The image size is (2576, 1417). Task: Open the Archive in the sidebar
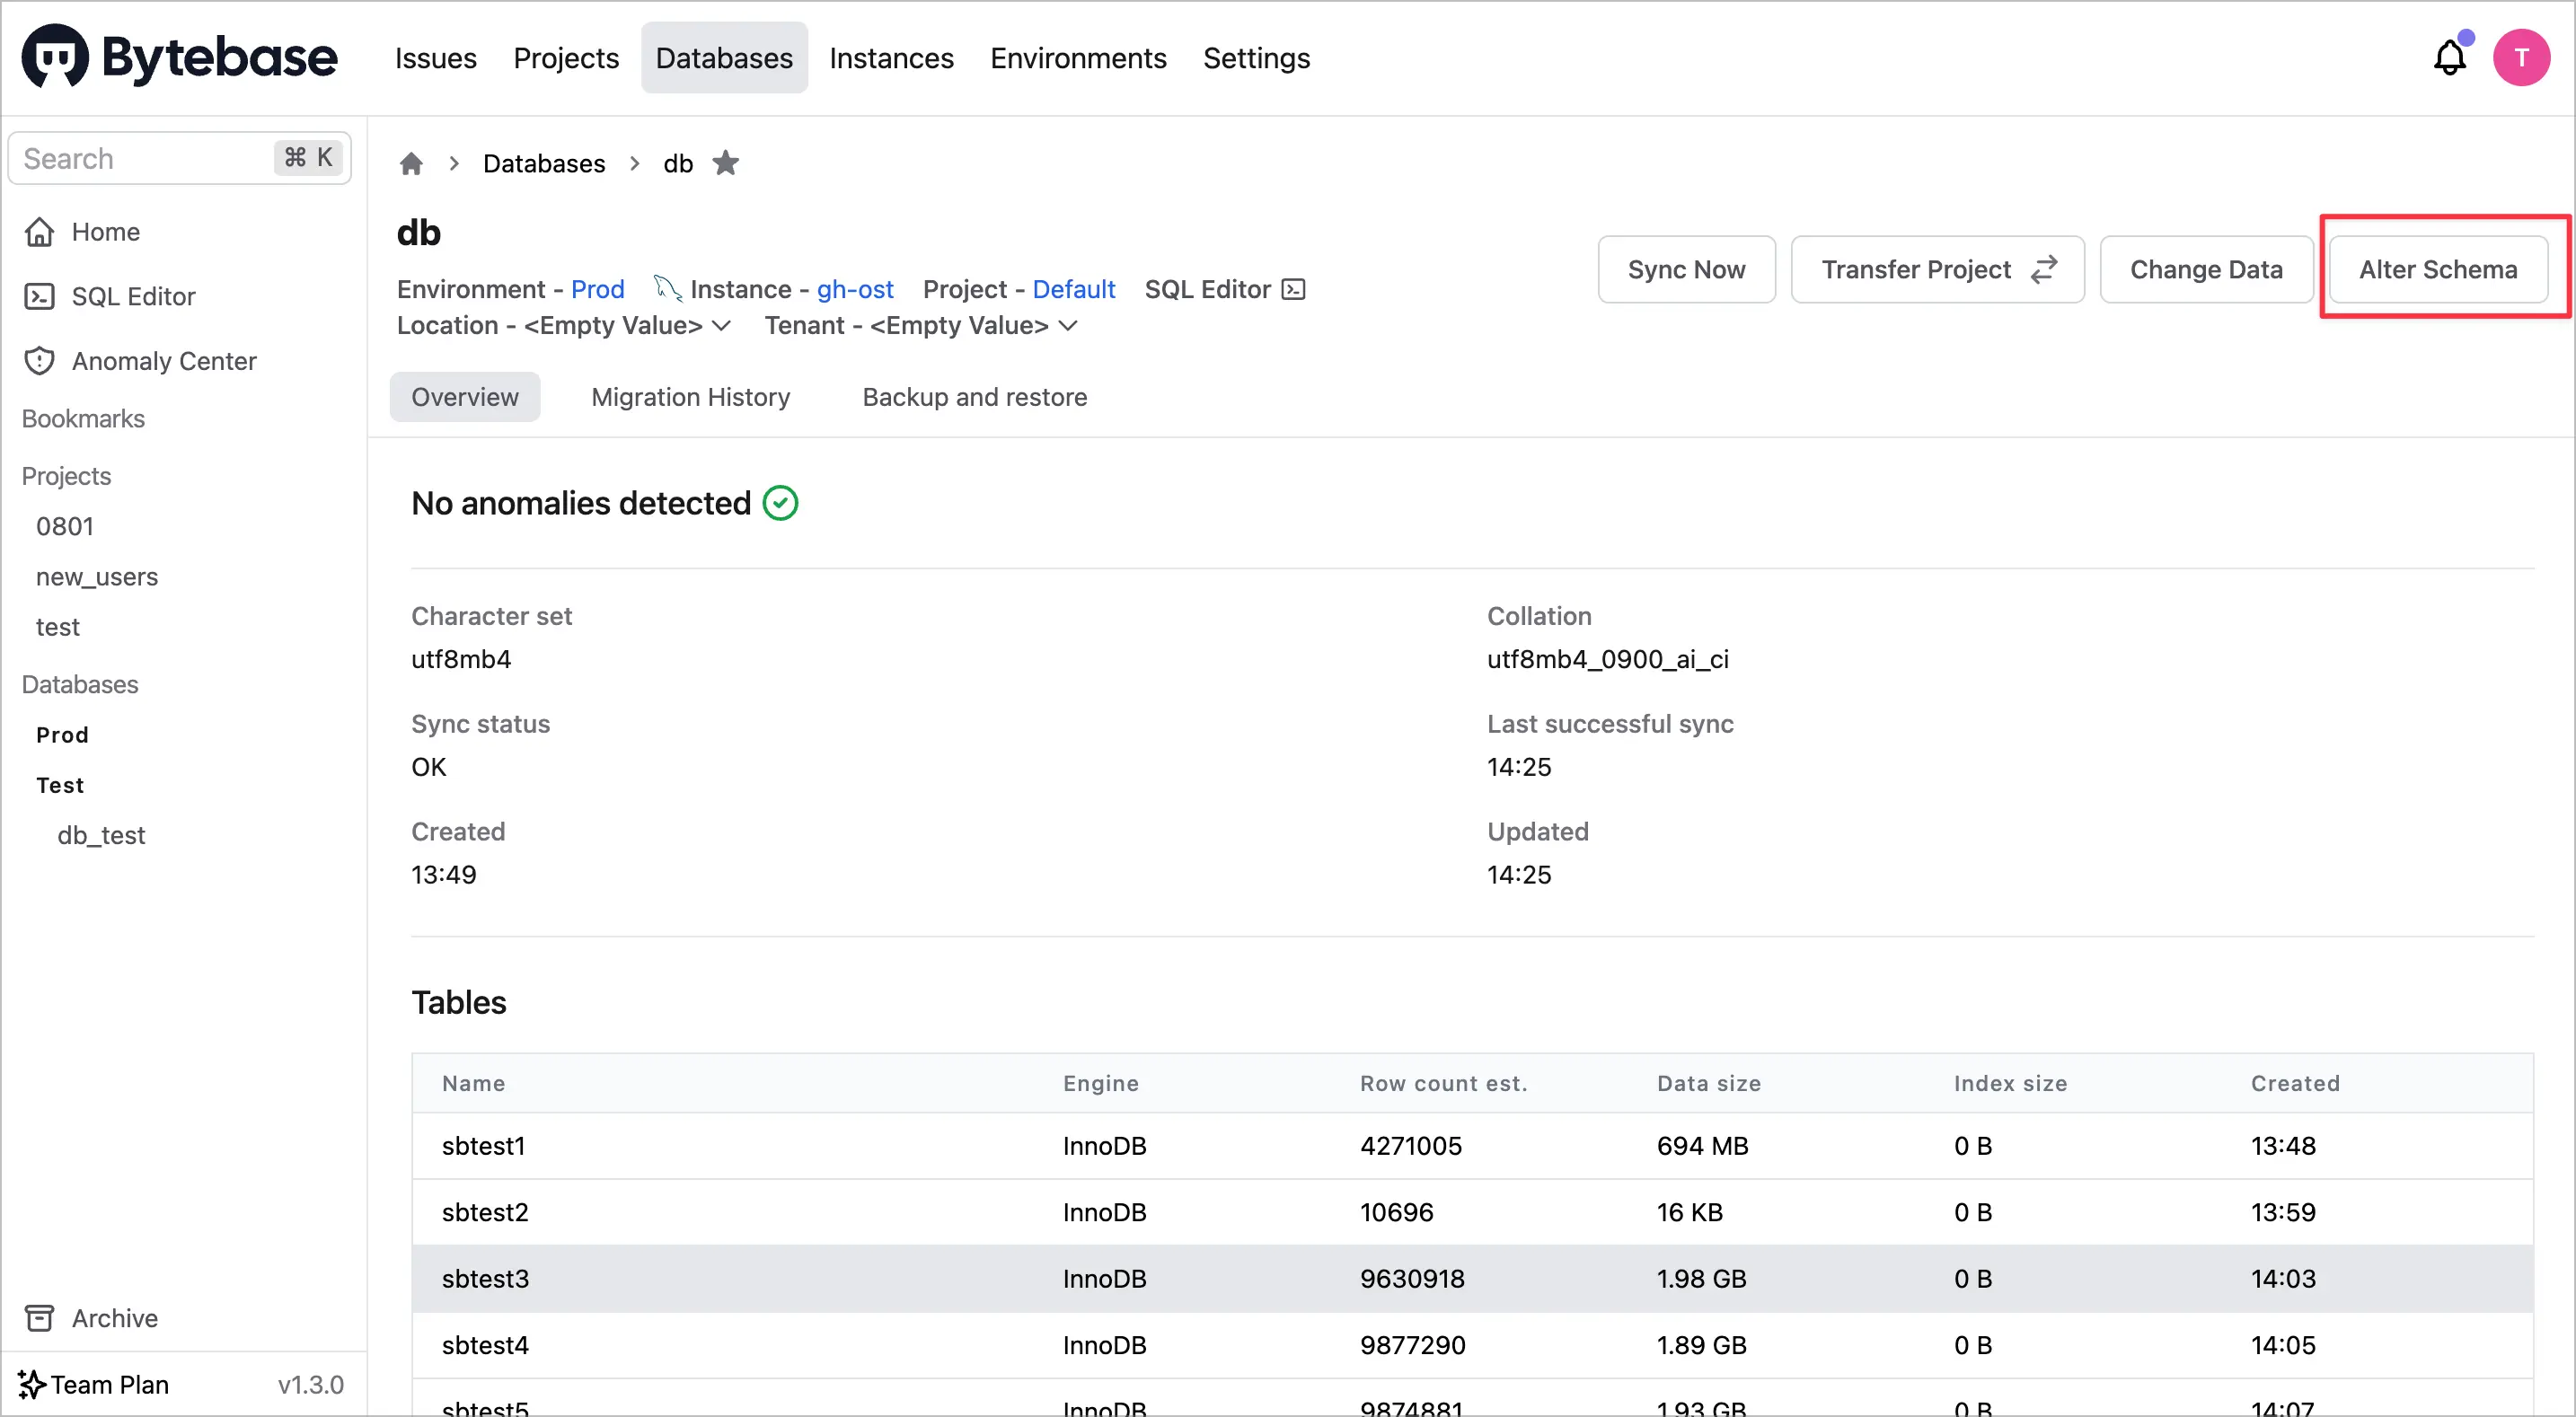click(x=114, y=1318)
